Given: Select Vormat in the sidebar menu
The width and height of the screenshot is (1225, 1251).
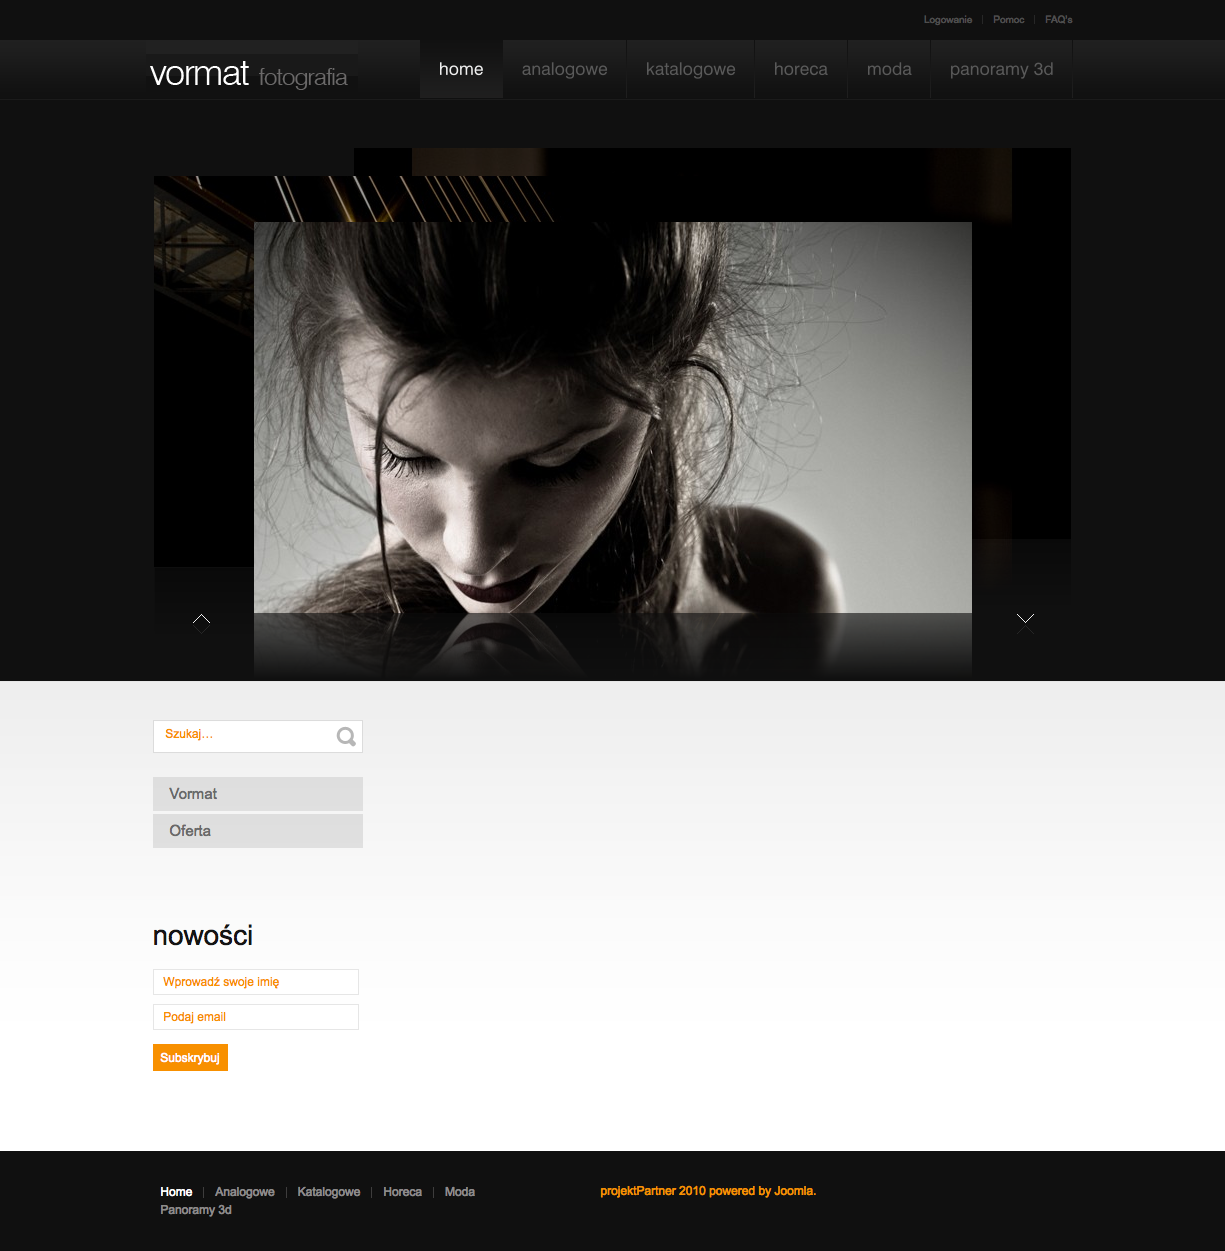Looking at the screenshot, I should click(x=257, y=794).
